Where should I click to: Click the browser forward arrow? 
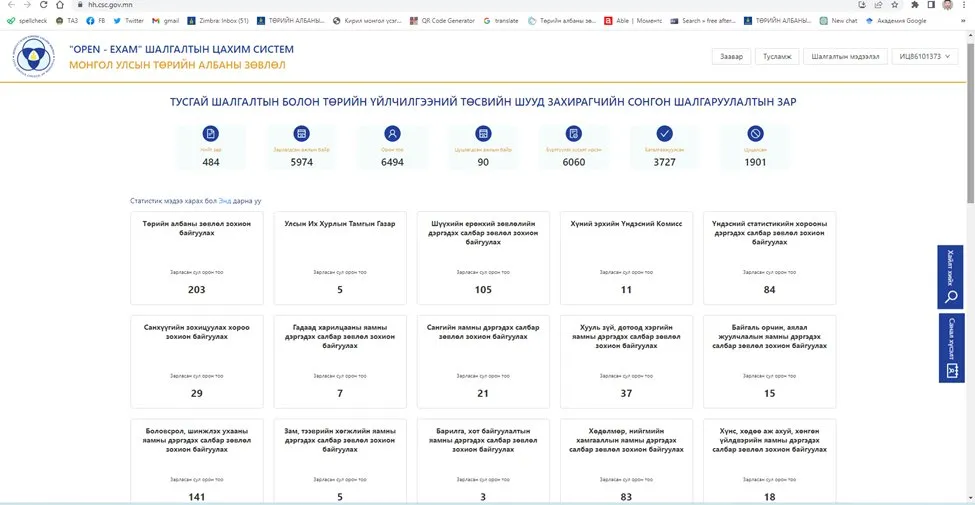[x=27, y=4]
